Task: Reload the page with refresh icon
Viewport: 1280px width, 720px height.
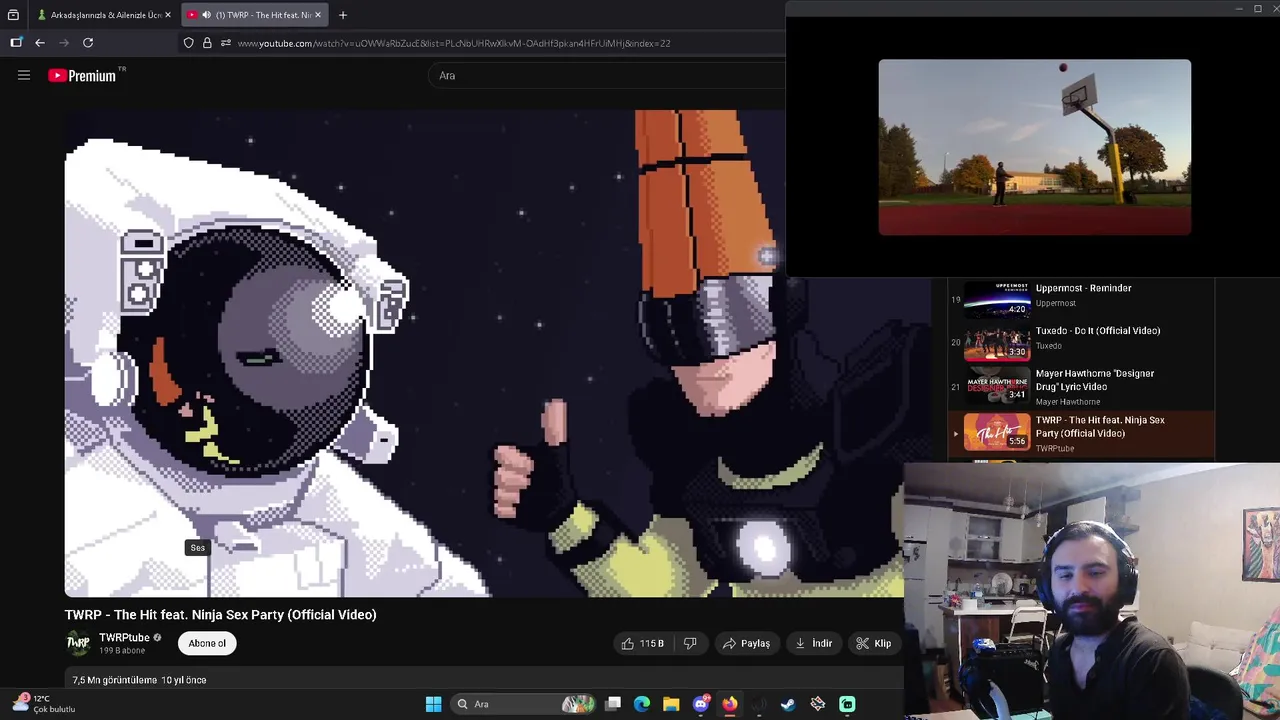Action: click(88, 43)
